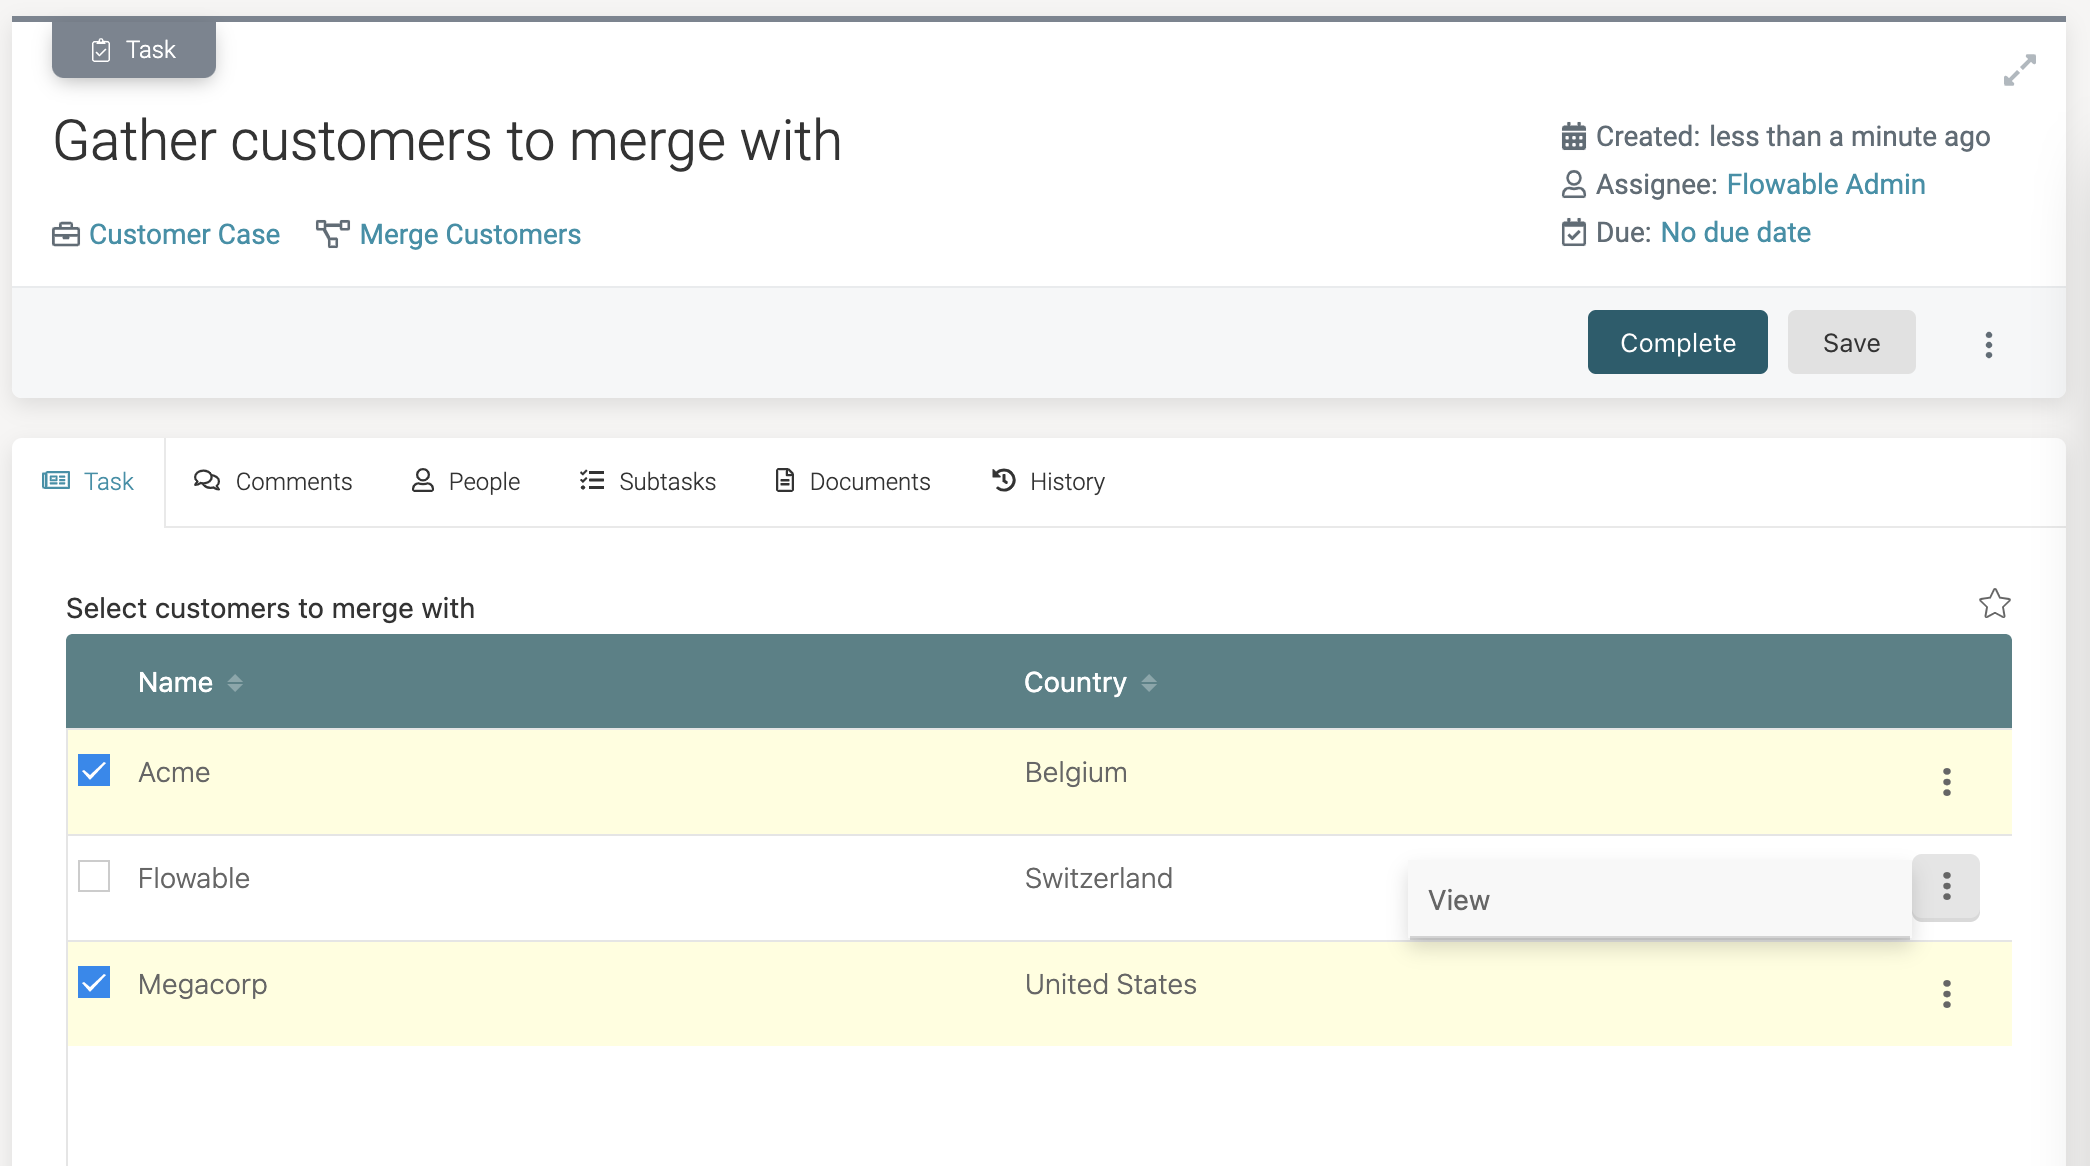This screenshot has height=1166, width=2090.
Task: Click the Complete button
Action: point(1677,342)
